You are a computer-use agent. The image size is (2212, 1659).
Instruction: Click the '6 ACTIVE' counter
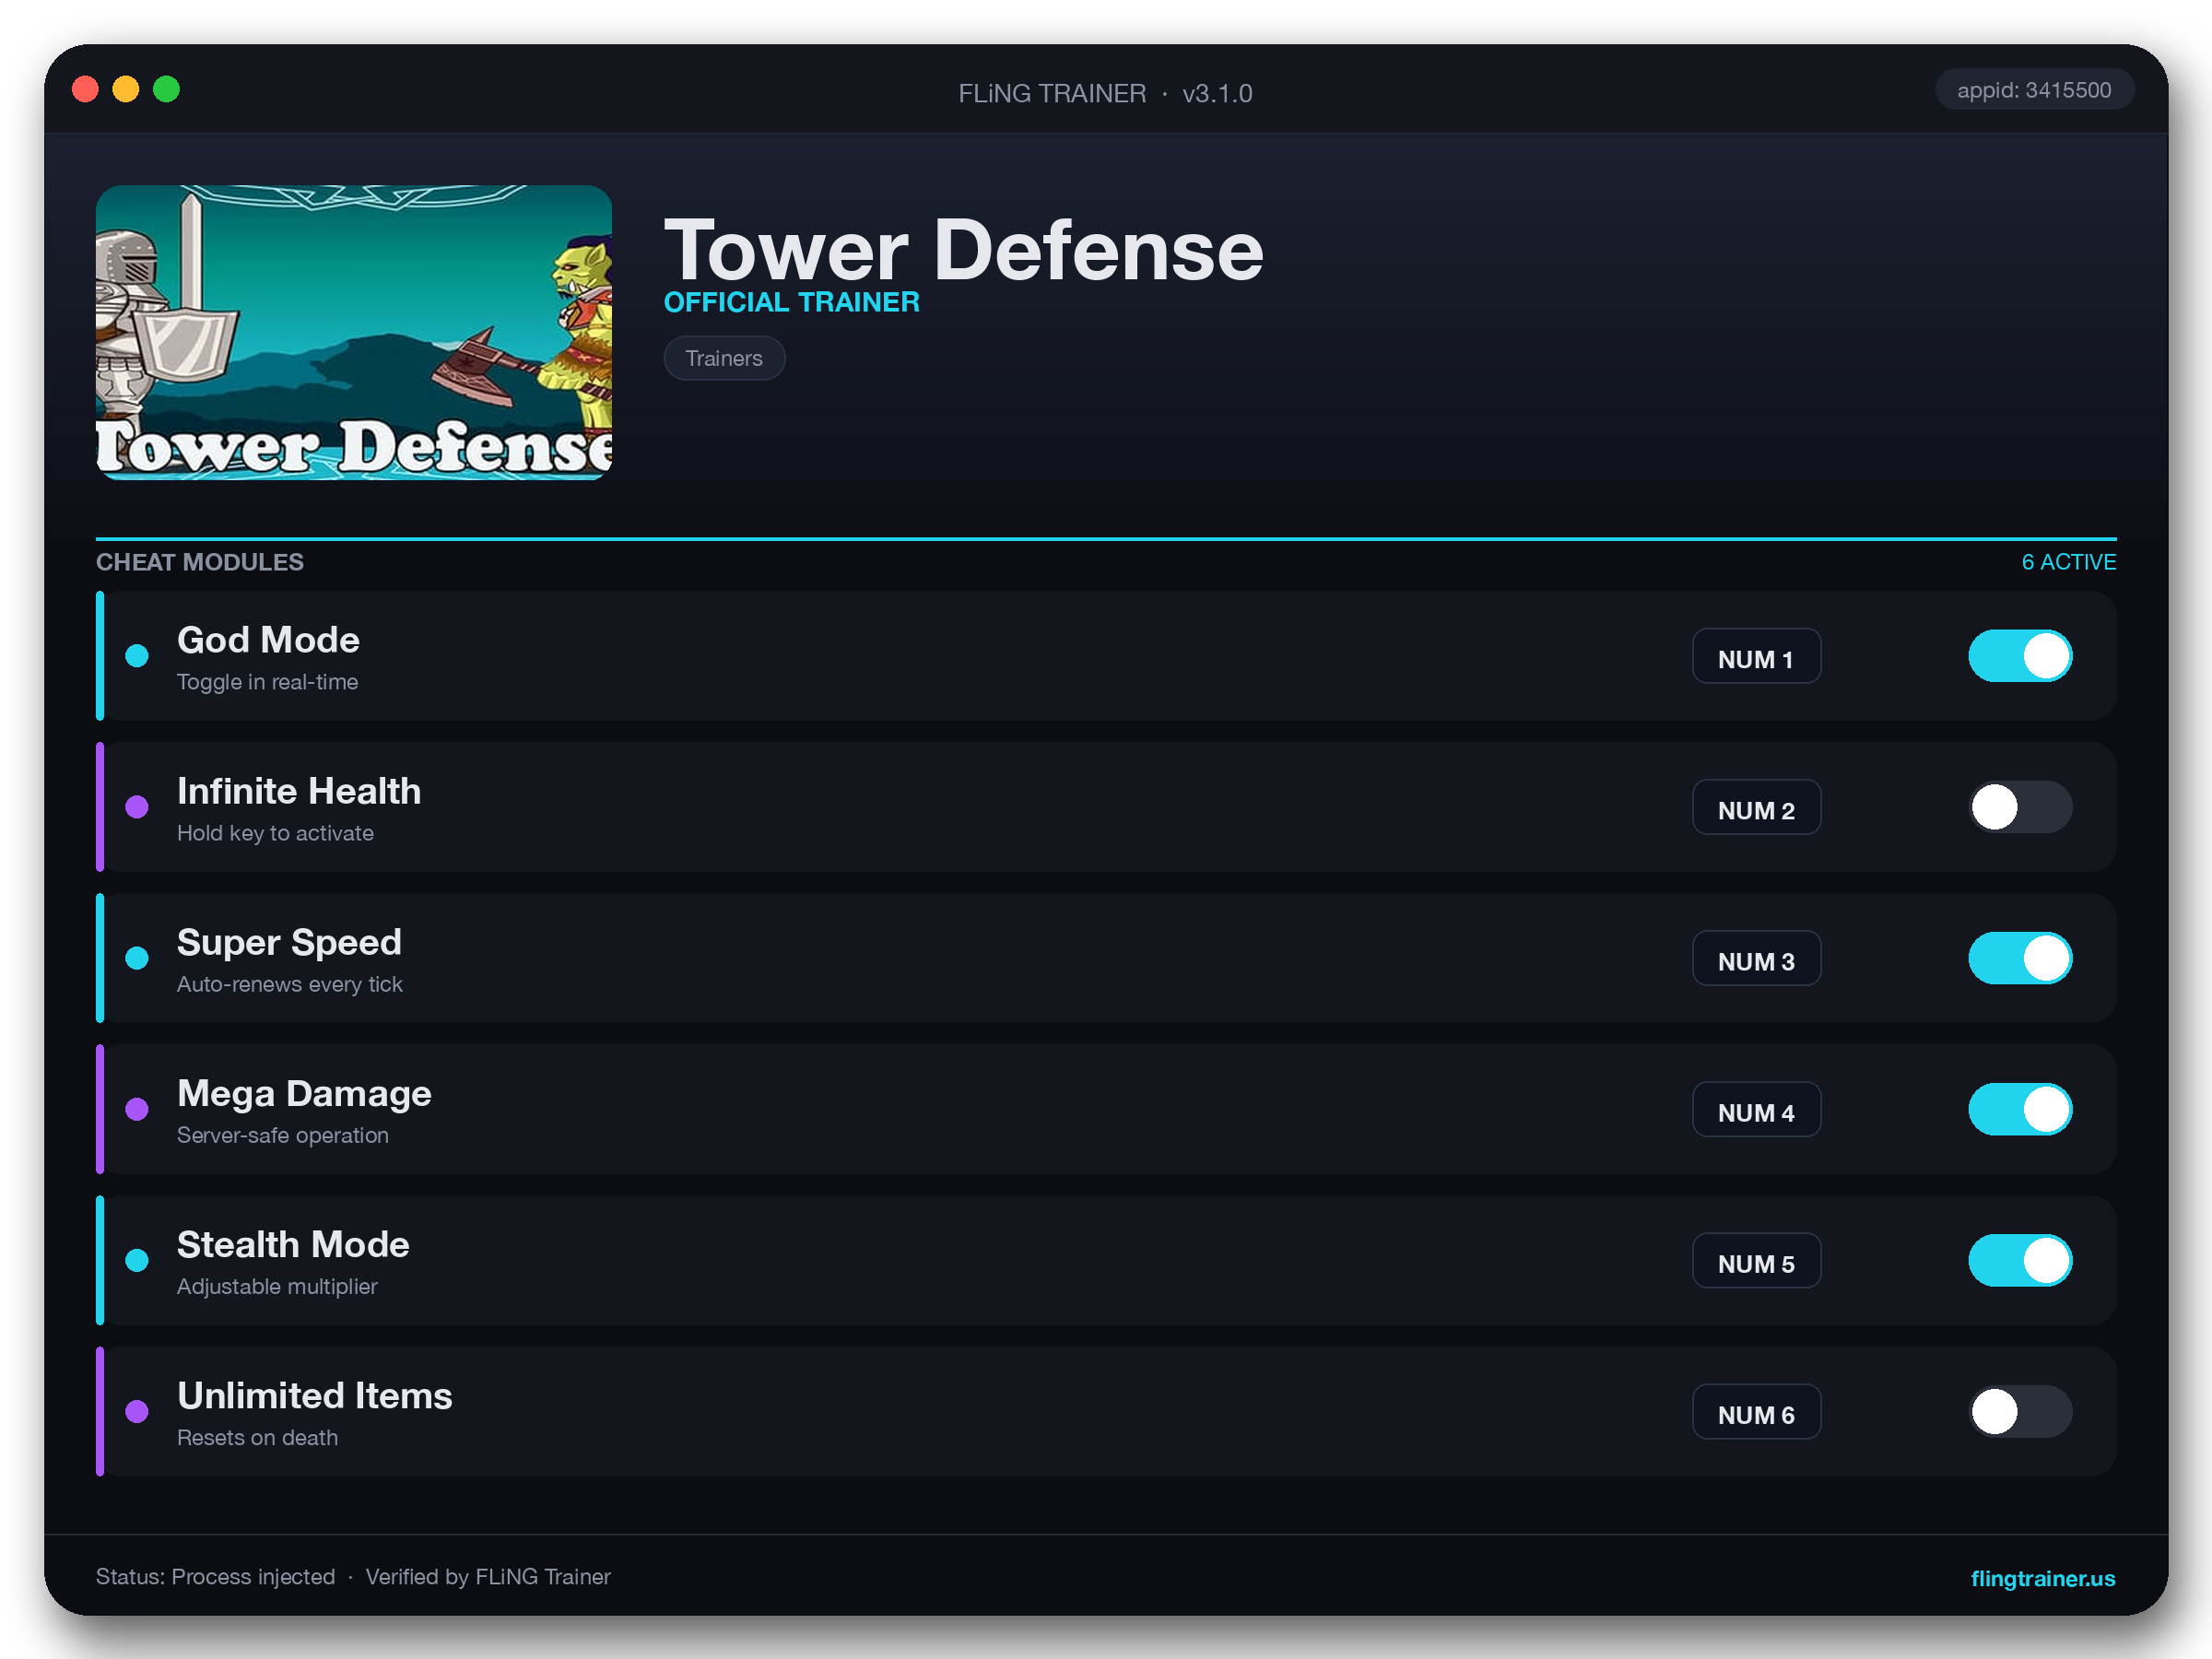point(2069,562)
